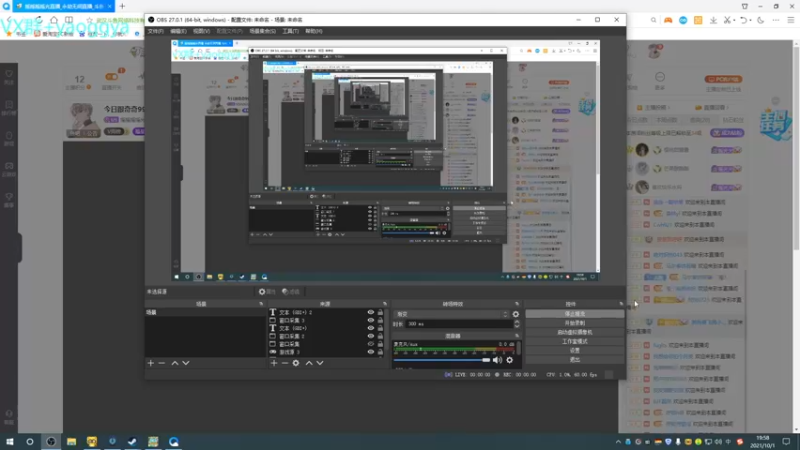Open the 视图(V) menu in OBS

coord(201,31)
